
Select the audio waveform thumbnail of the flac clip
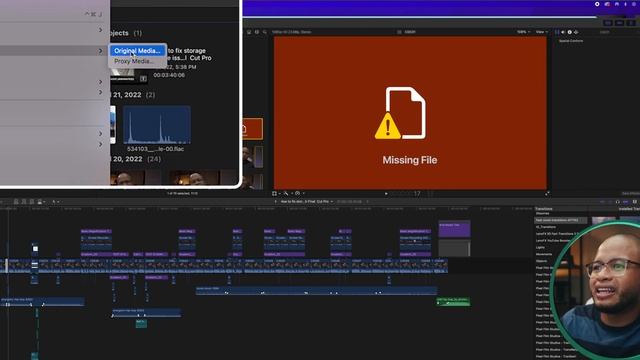(157, 125)
